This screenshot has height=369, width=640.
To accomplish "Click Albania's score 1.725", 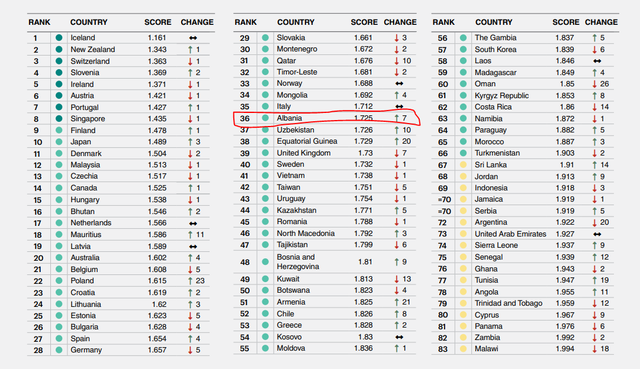I will coord(363,118).
